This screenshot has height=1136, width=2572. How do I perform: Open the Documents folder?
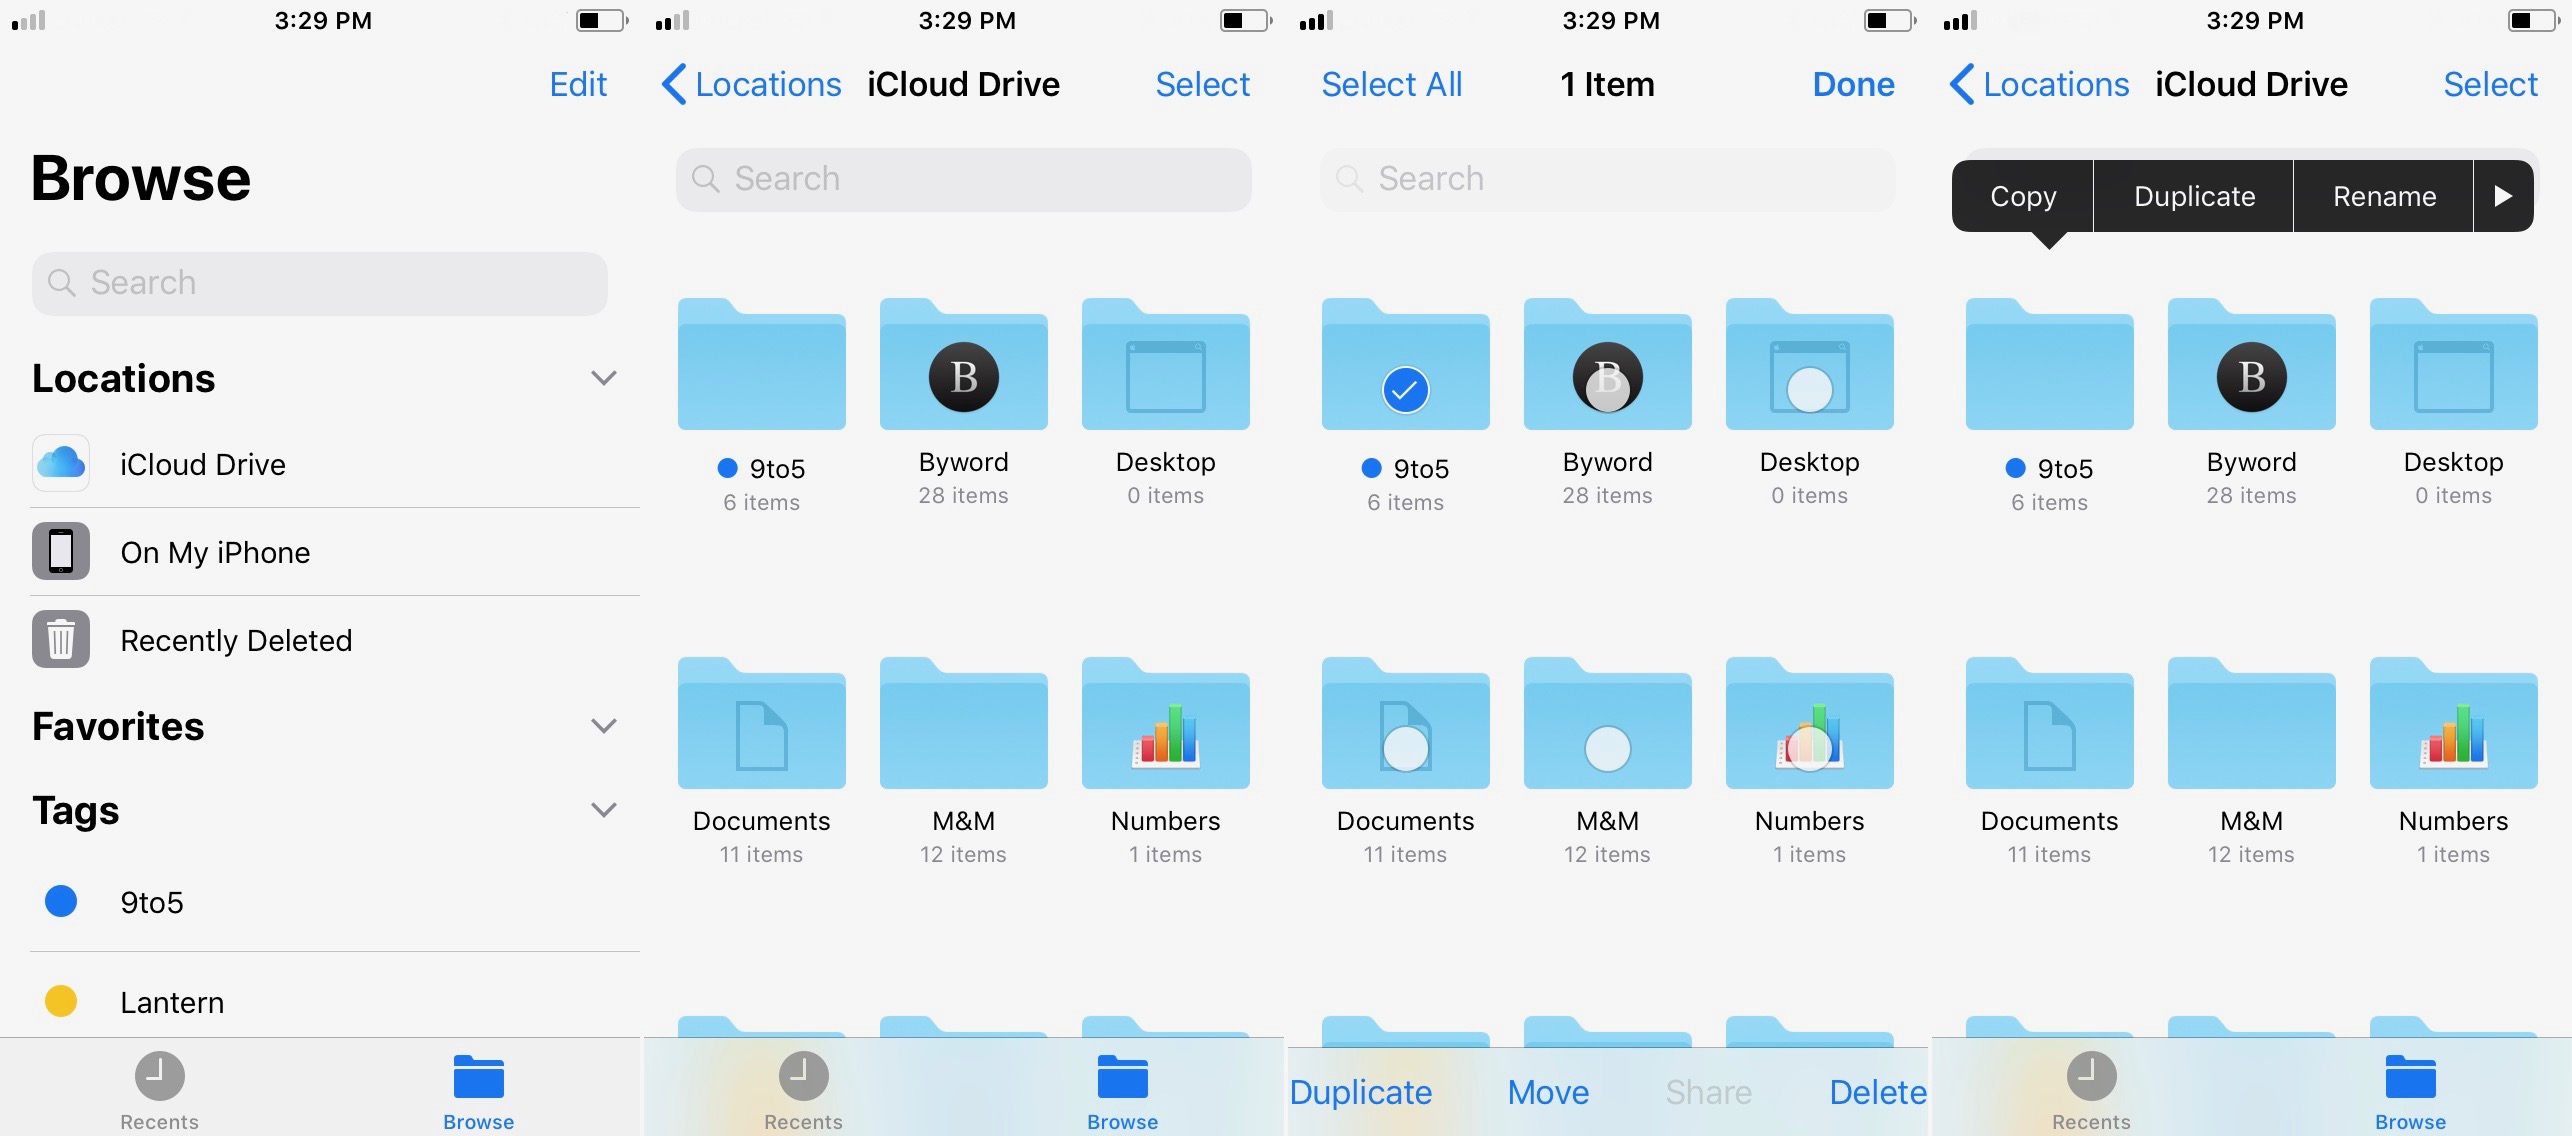click(x=761, y=727)
